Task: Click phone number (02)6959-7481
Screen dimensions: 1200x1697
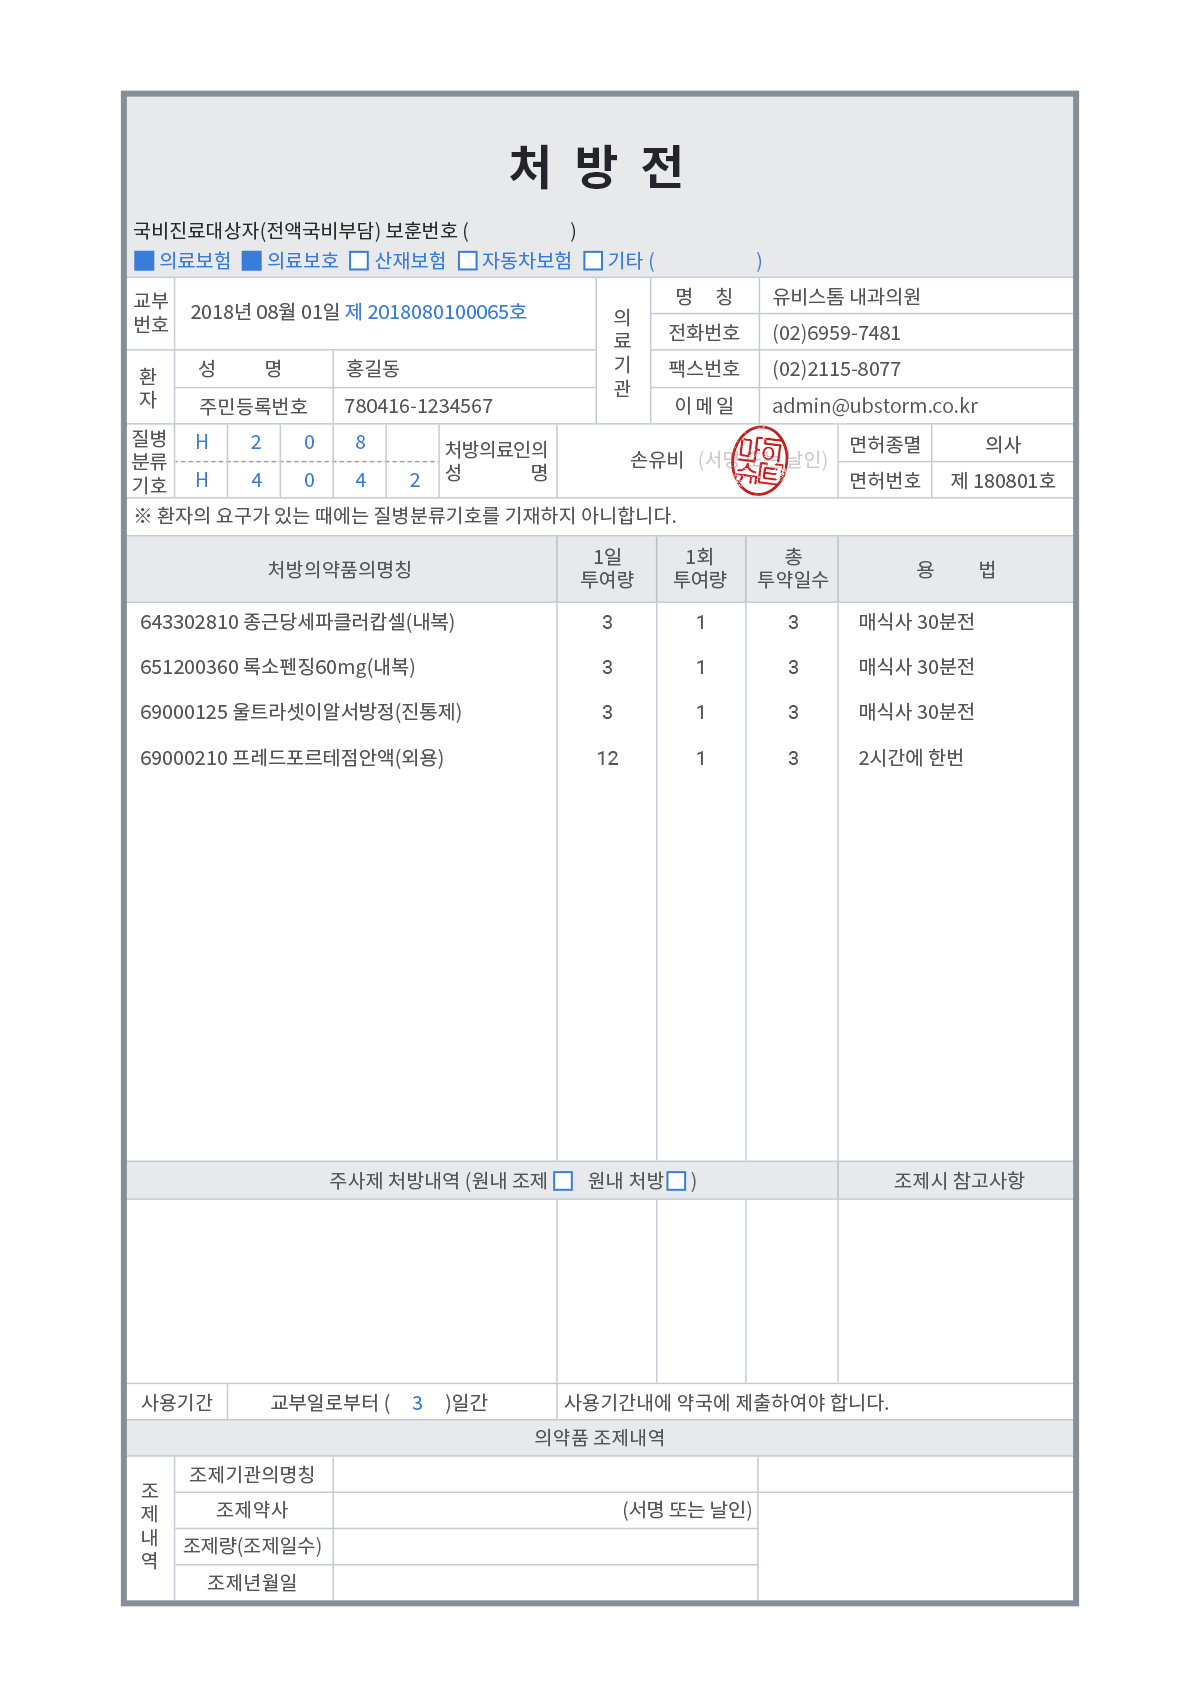Action: click(x=836, y=333)
